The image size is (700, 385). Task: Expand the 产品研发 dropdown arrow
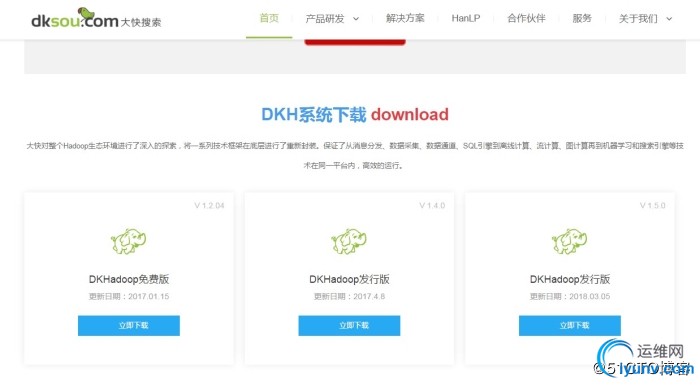(x=356, y=19)
